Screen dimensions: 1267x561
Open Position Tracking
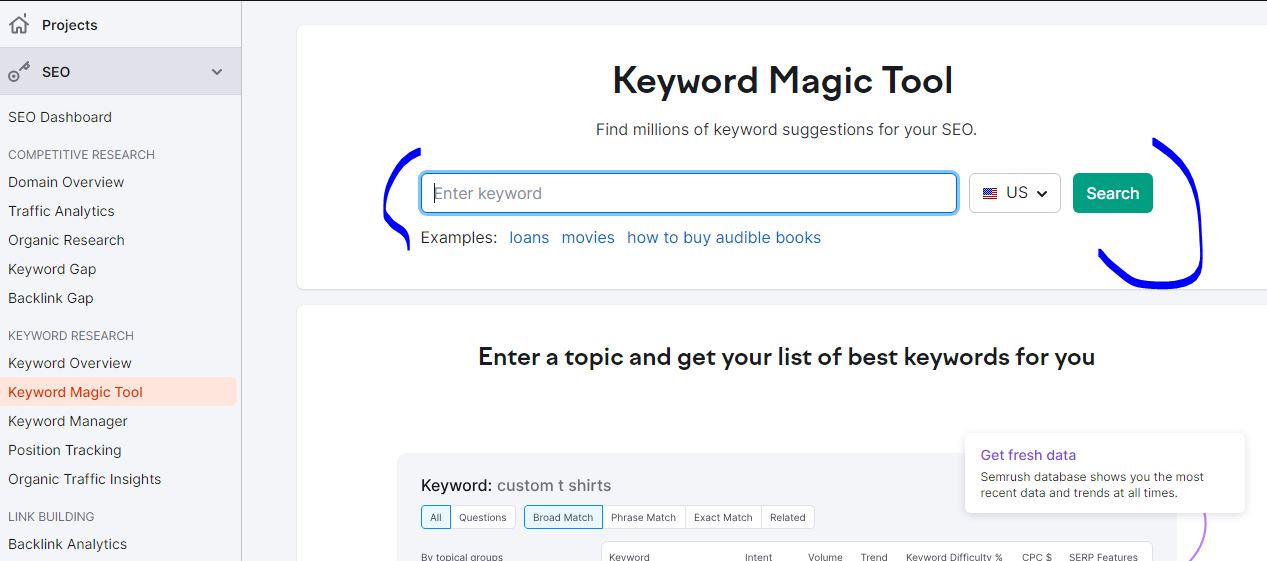pyautogui.click(x=65, y=450)
